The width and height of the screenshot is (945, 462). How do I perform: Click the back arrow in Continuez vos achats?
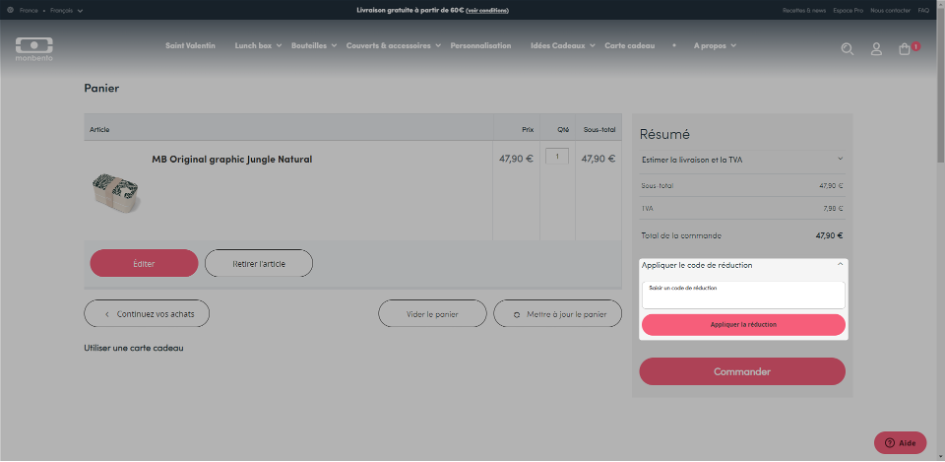pyautogui.click(x=107, y=314)
